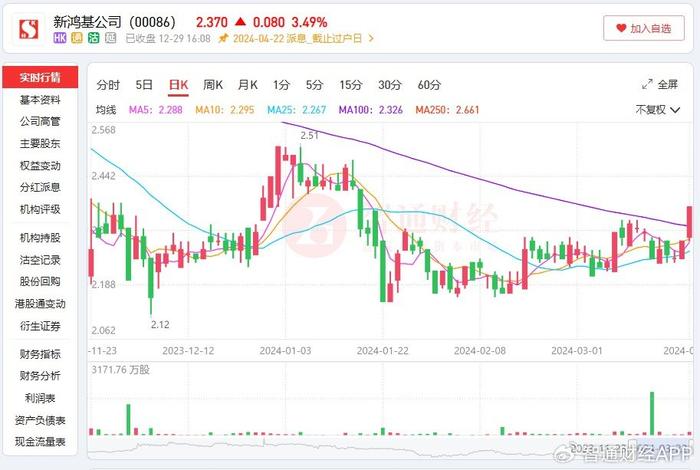Click the MA25: 2.267 indicator label
Image resolution: width=700 pixels, height=470 pixels.
tap(296, 110)
